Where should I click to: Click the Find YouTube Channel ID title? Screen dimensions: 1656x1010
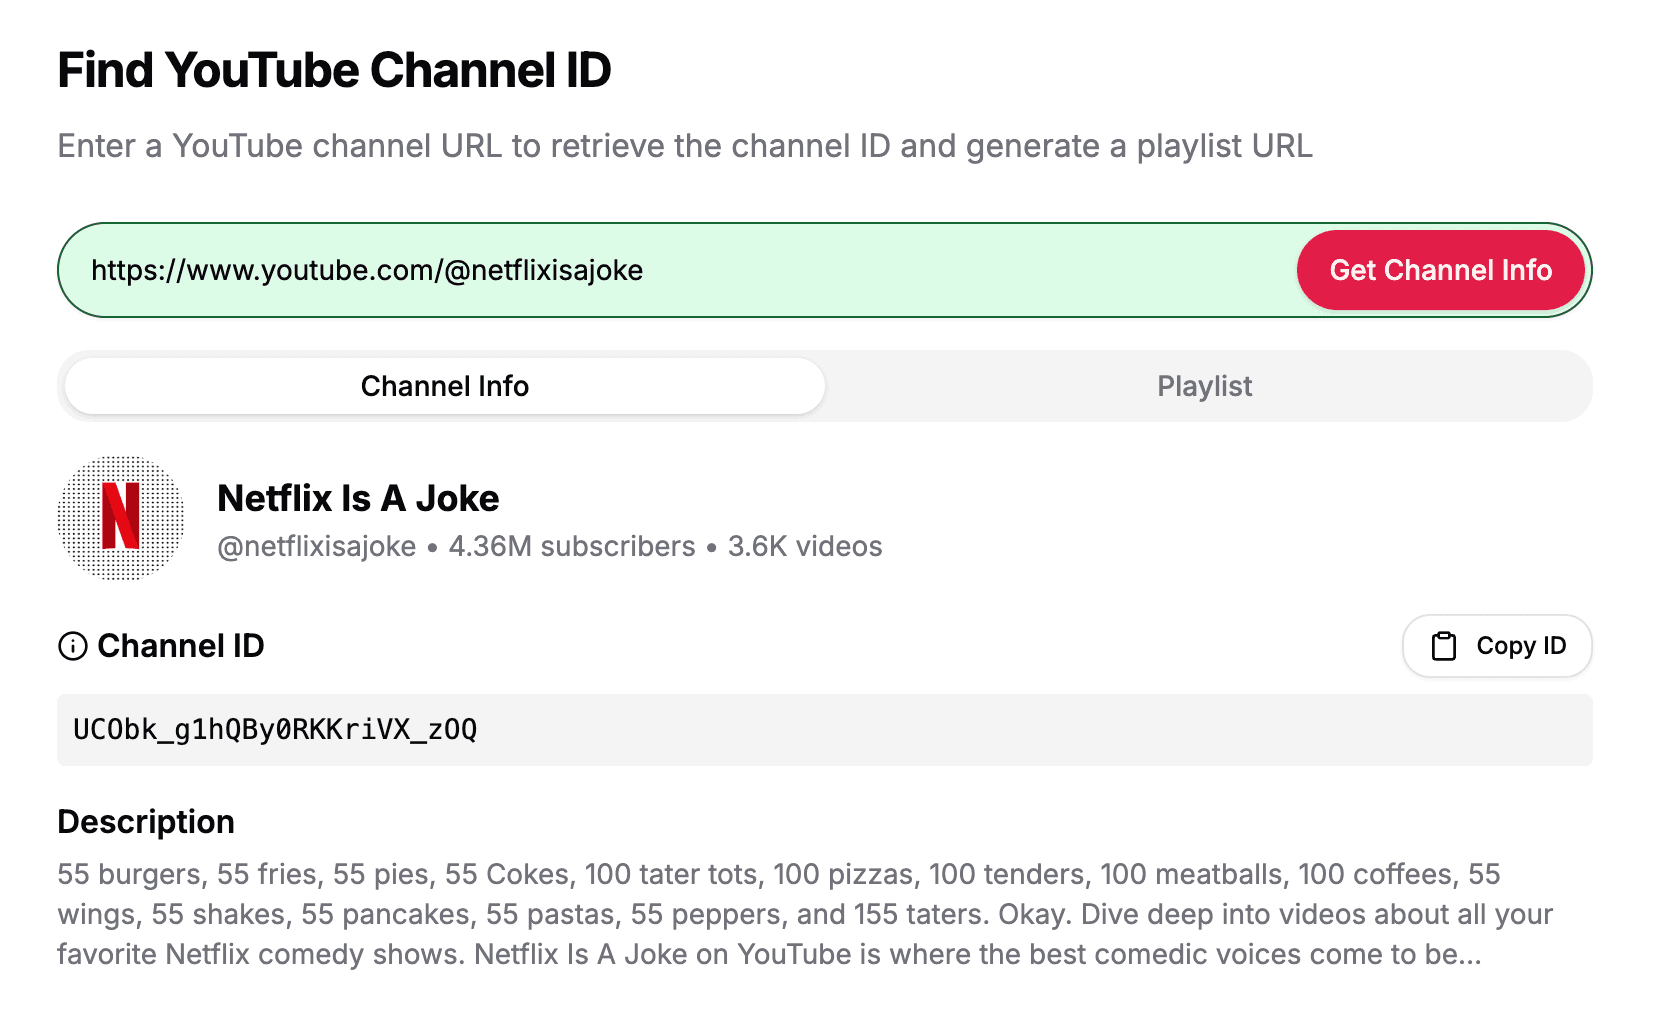point(334,70)
